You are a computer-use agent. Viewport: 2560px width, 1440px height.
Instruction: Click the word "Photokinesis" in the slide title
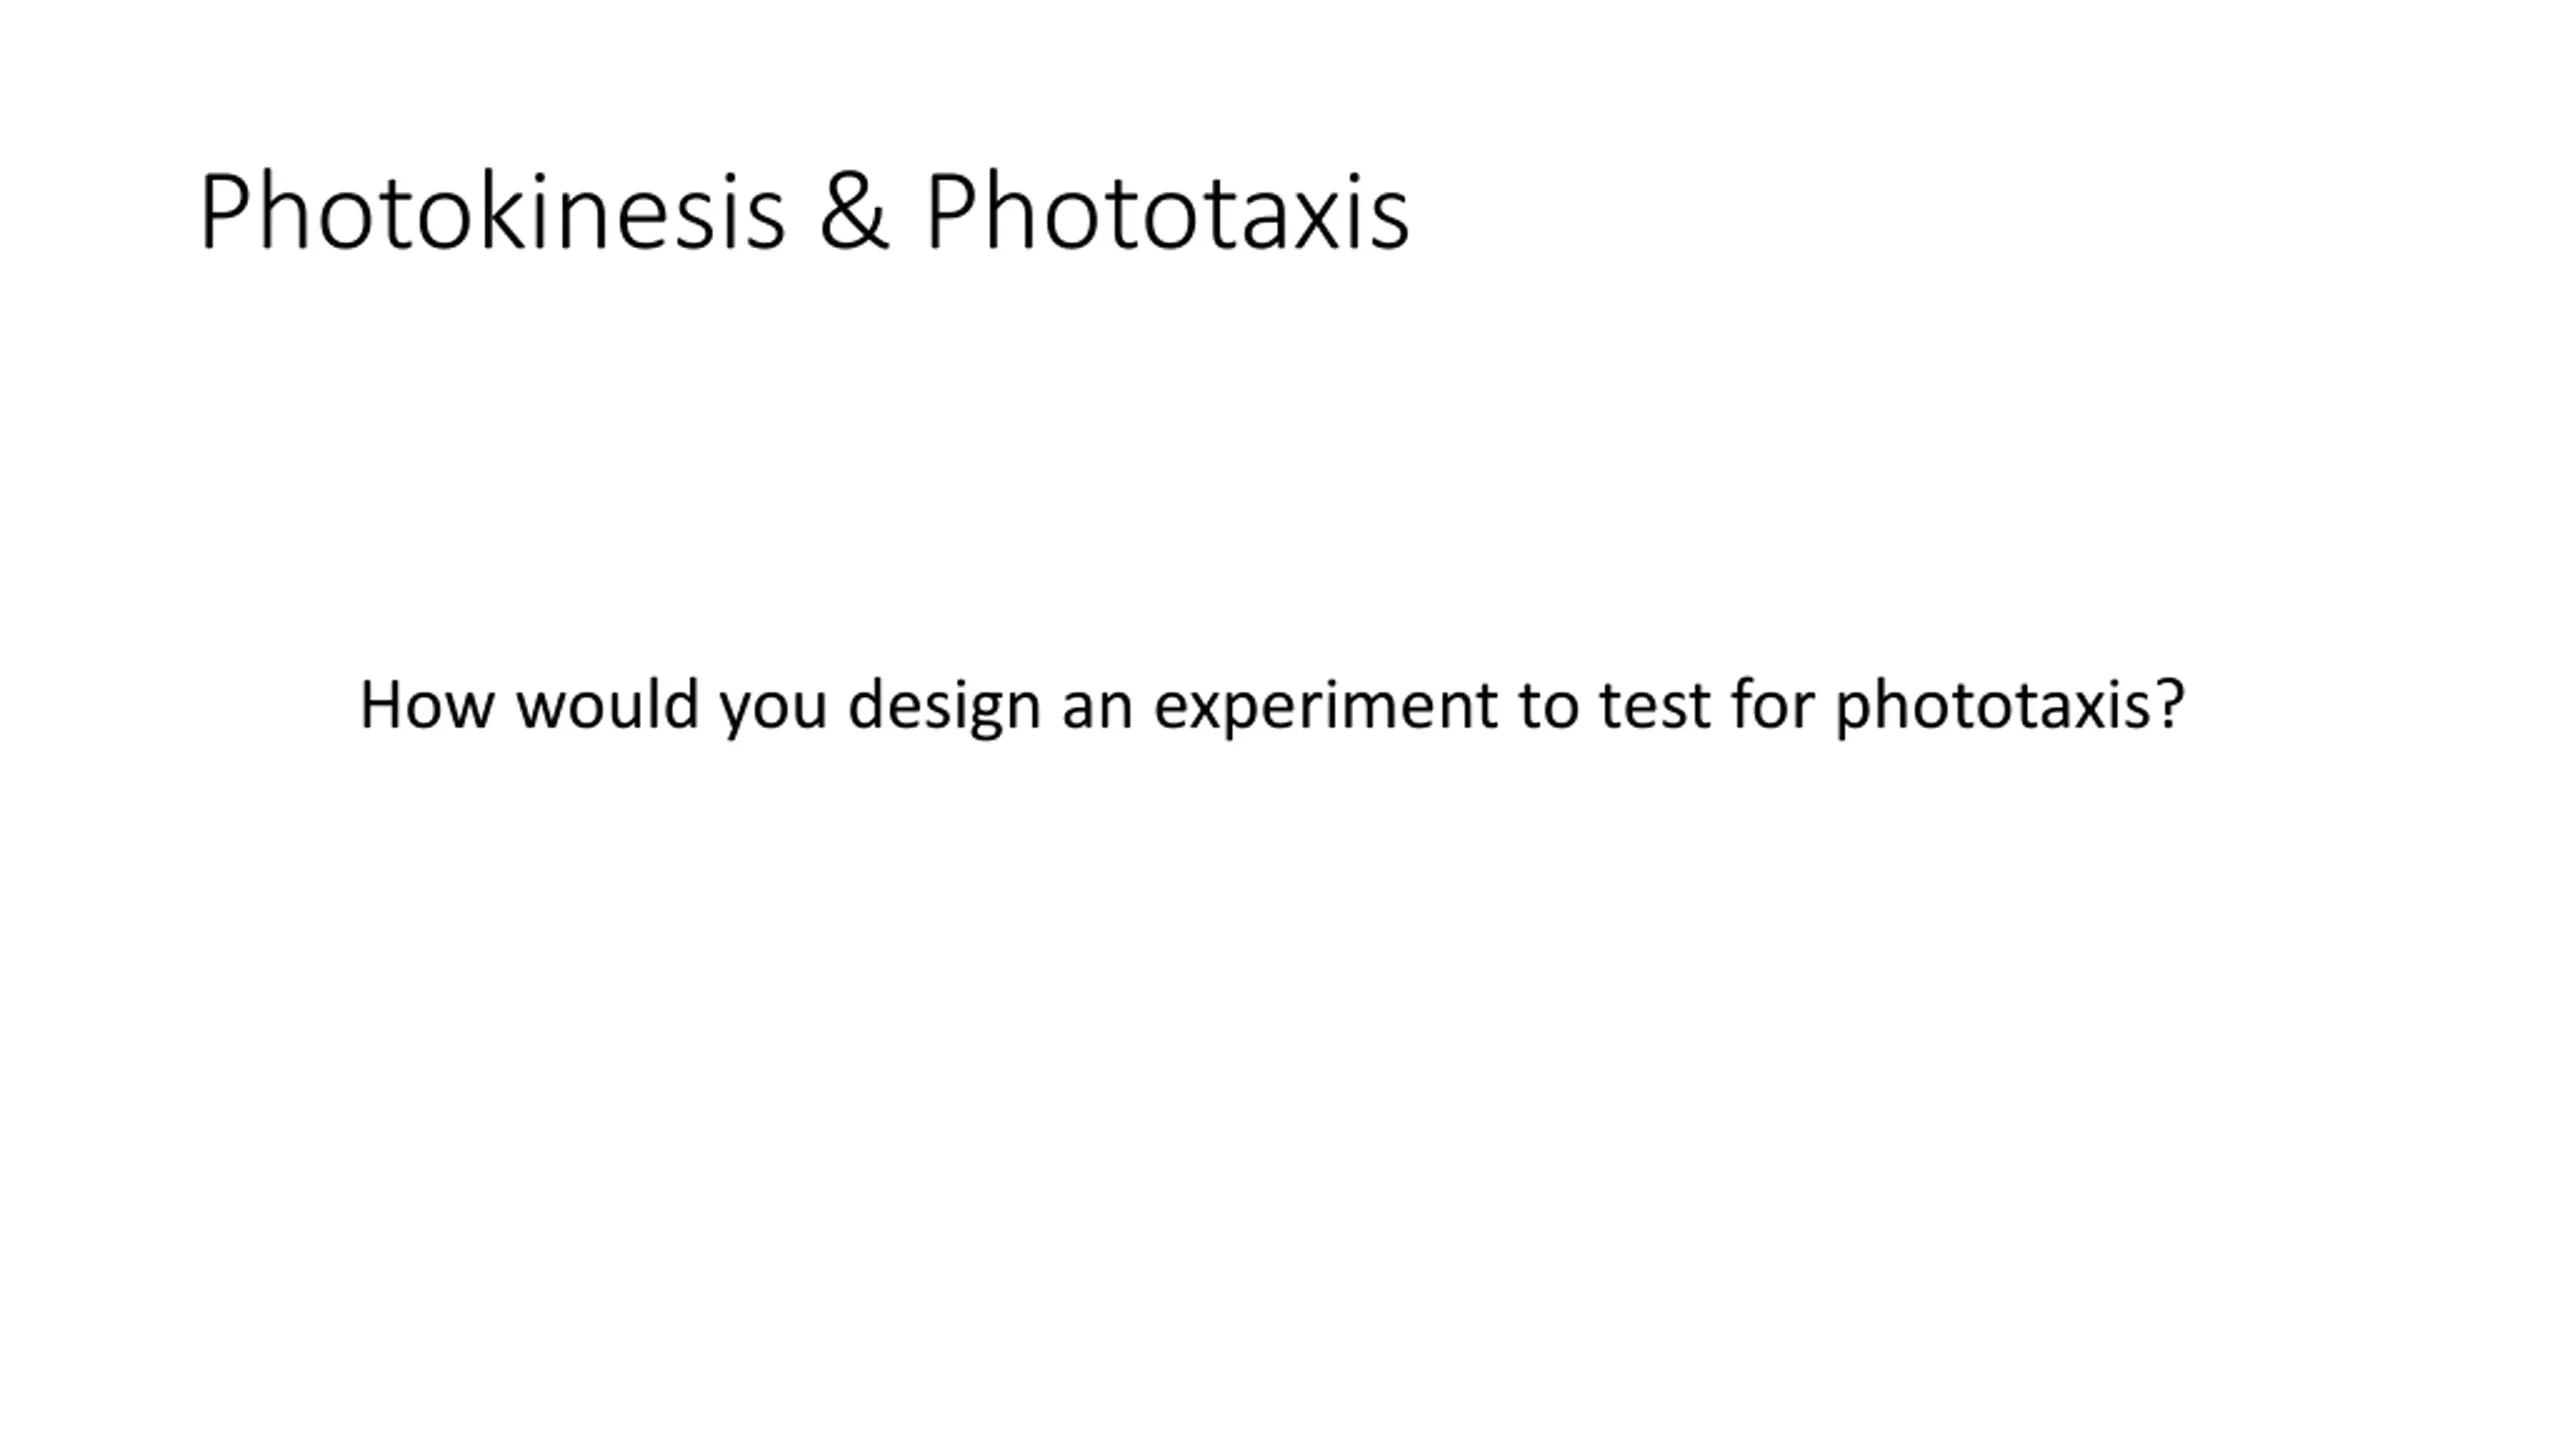[x=492, y=212]
